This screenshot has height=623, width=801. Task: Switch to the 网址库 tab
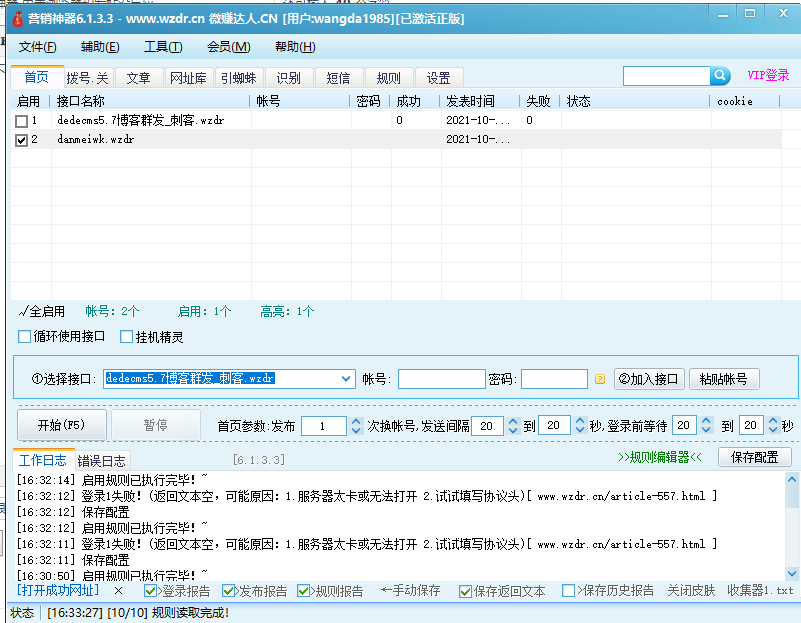188,78
